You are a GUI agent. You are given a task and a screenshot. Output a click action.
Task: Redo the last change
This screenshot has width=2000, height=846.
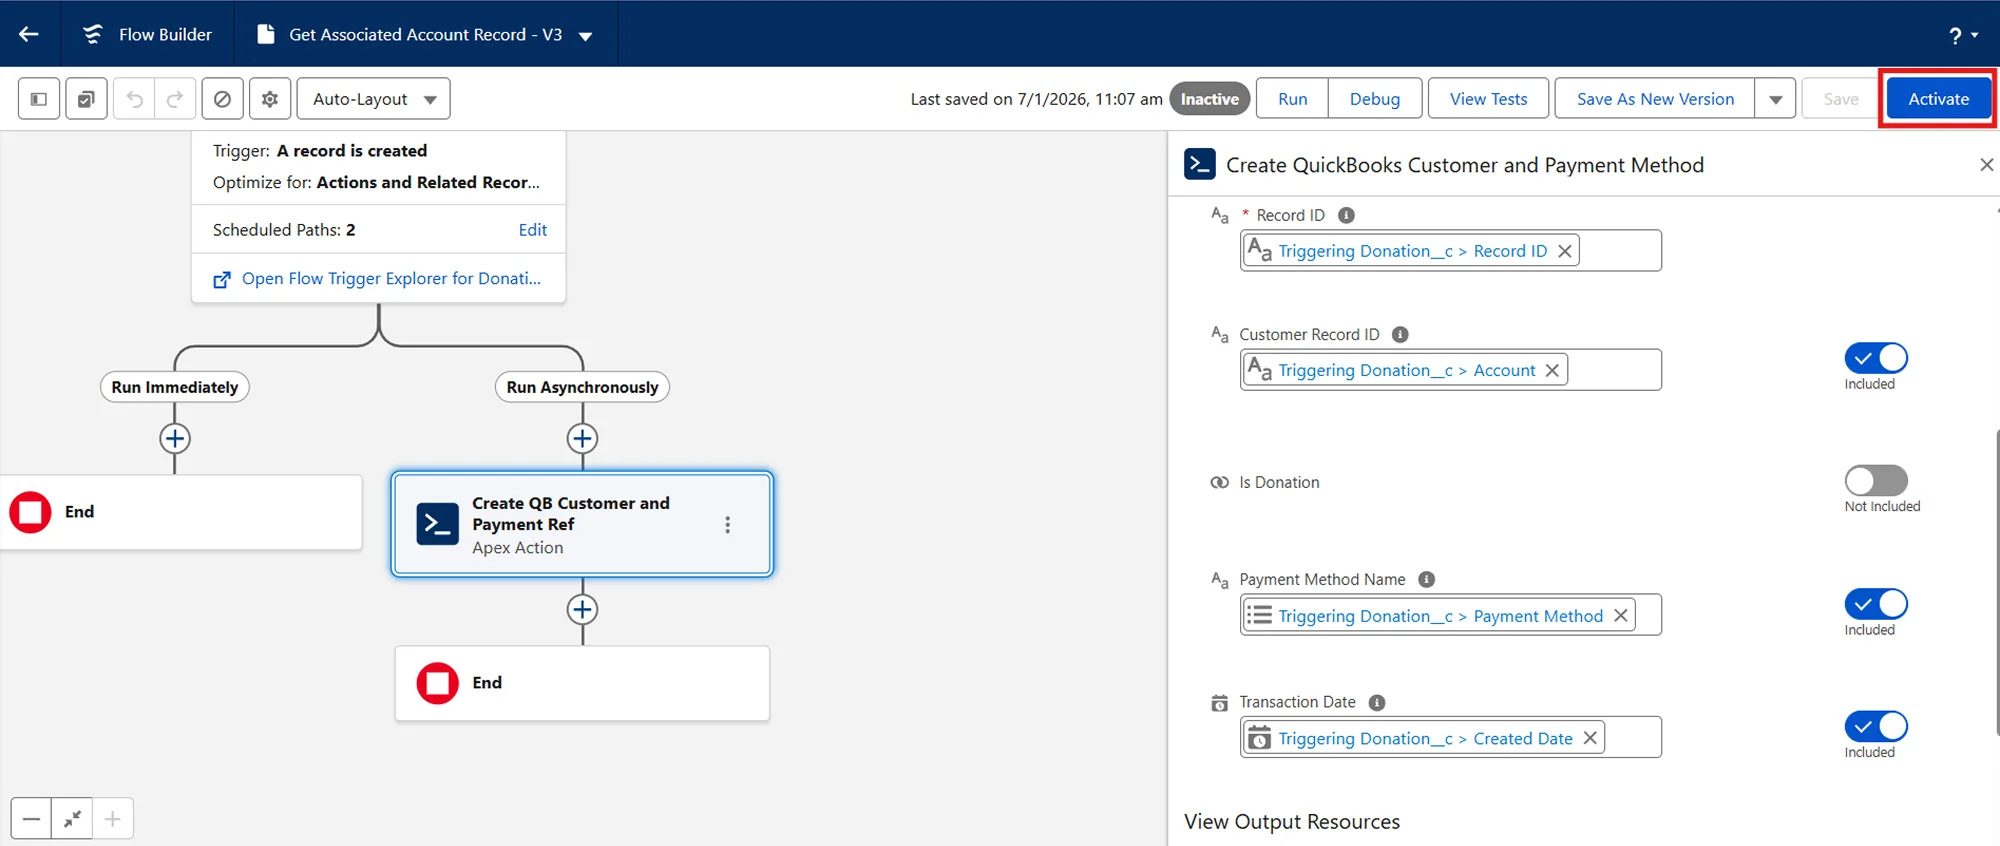[174, 99]
